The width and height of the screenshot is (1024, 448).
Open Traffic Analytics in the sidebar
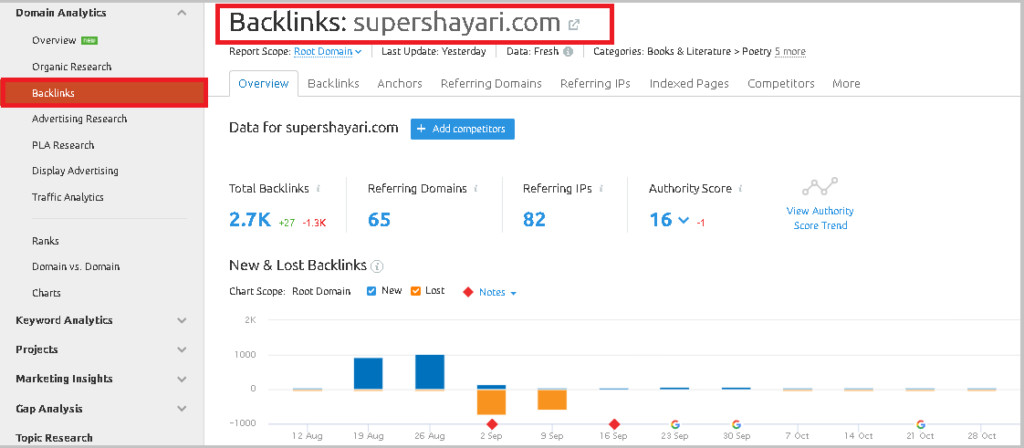[x=68, y=197]
